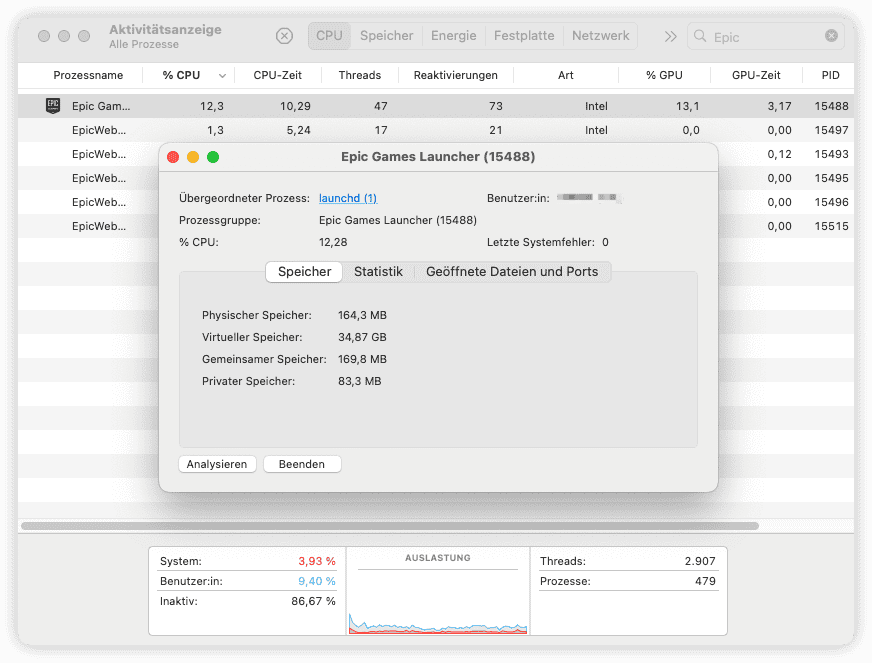Click the Inaktiv 86,67 % value
Viewport: 872px width, 663px height.
[313, 601]
